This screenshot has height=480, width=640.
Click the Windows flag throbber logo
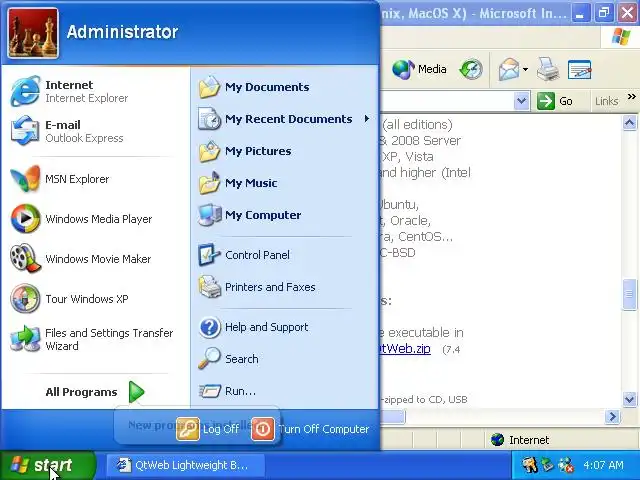pos(621,37)
